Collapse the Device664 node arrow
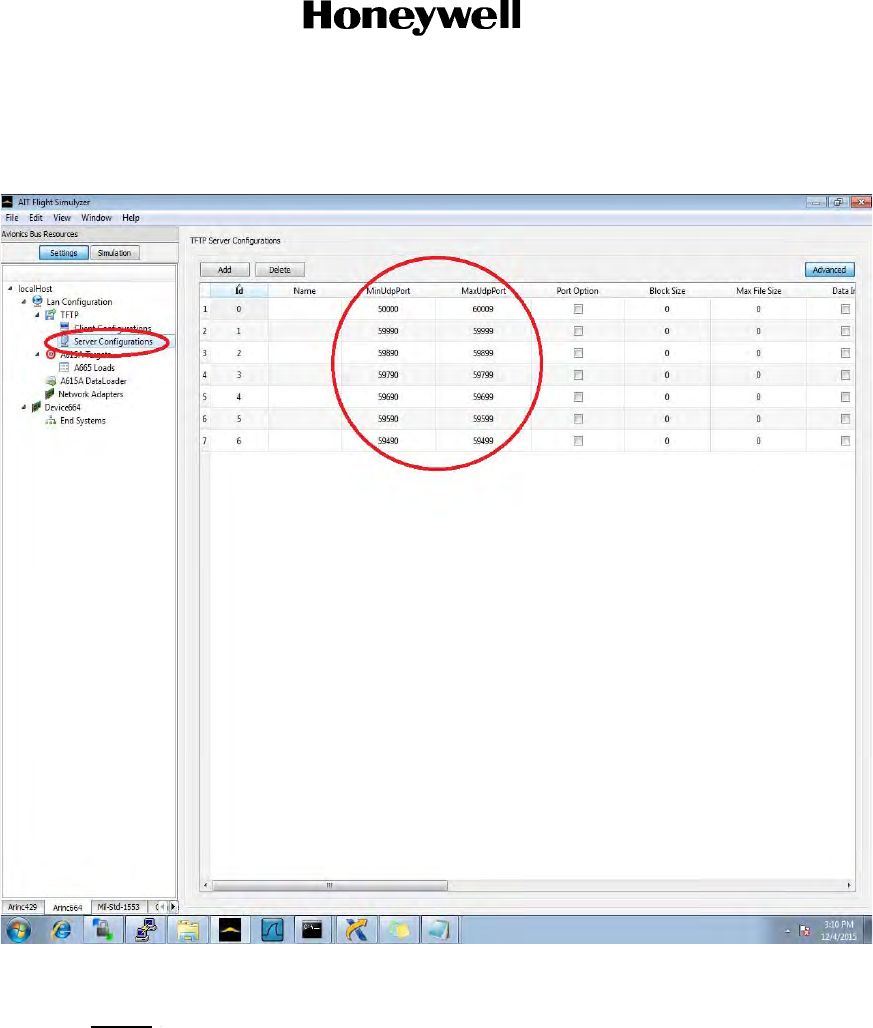 [24, 407]
